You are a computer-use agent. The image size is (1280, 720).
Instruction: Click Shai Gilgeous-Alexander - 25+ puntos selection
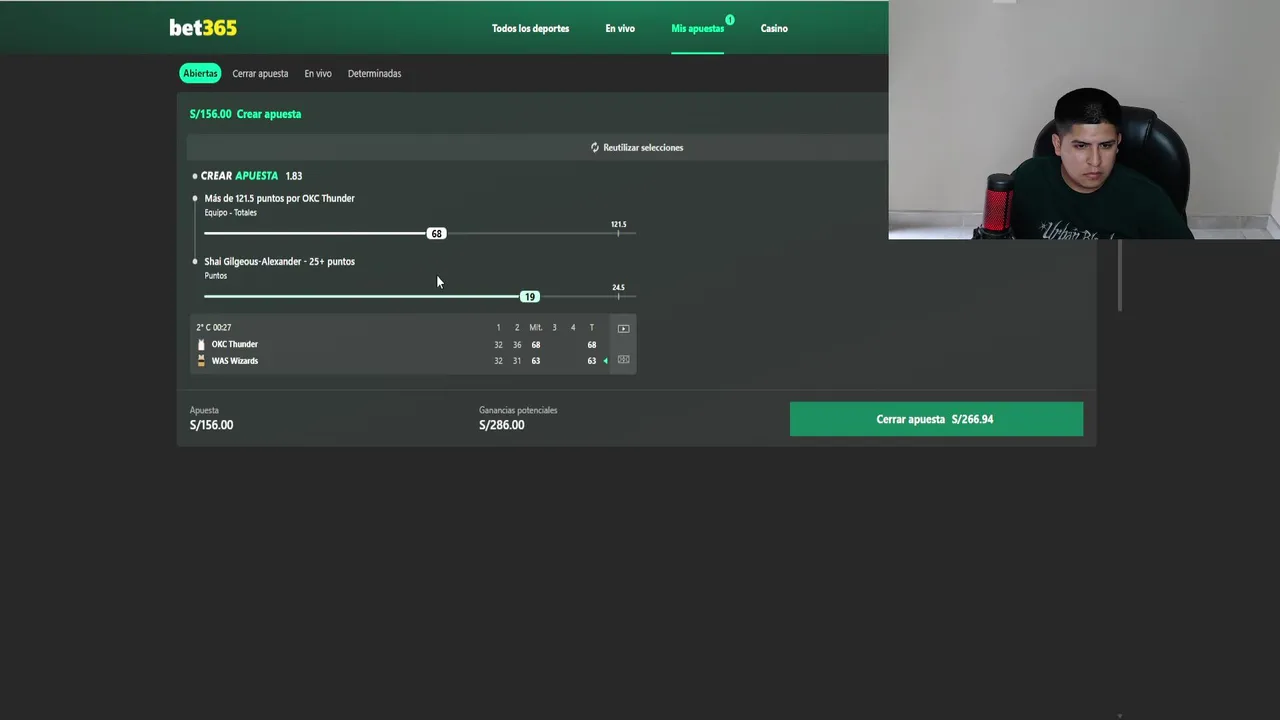279,261
